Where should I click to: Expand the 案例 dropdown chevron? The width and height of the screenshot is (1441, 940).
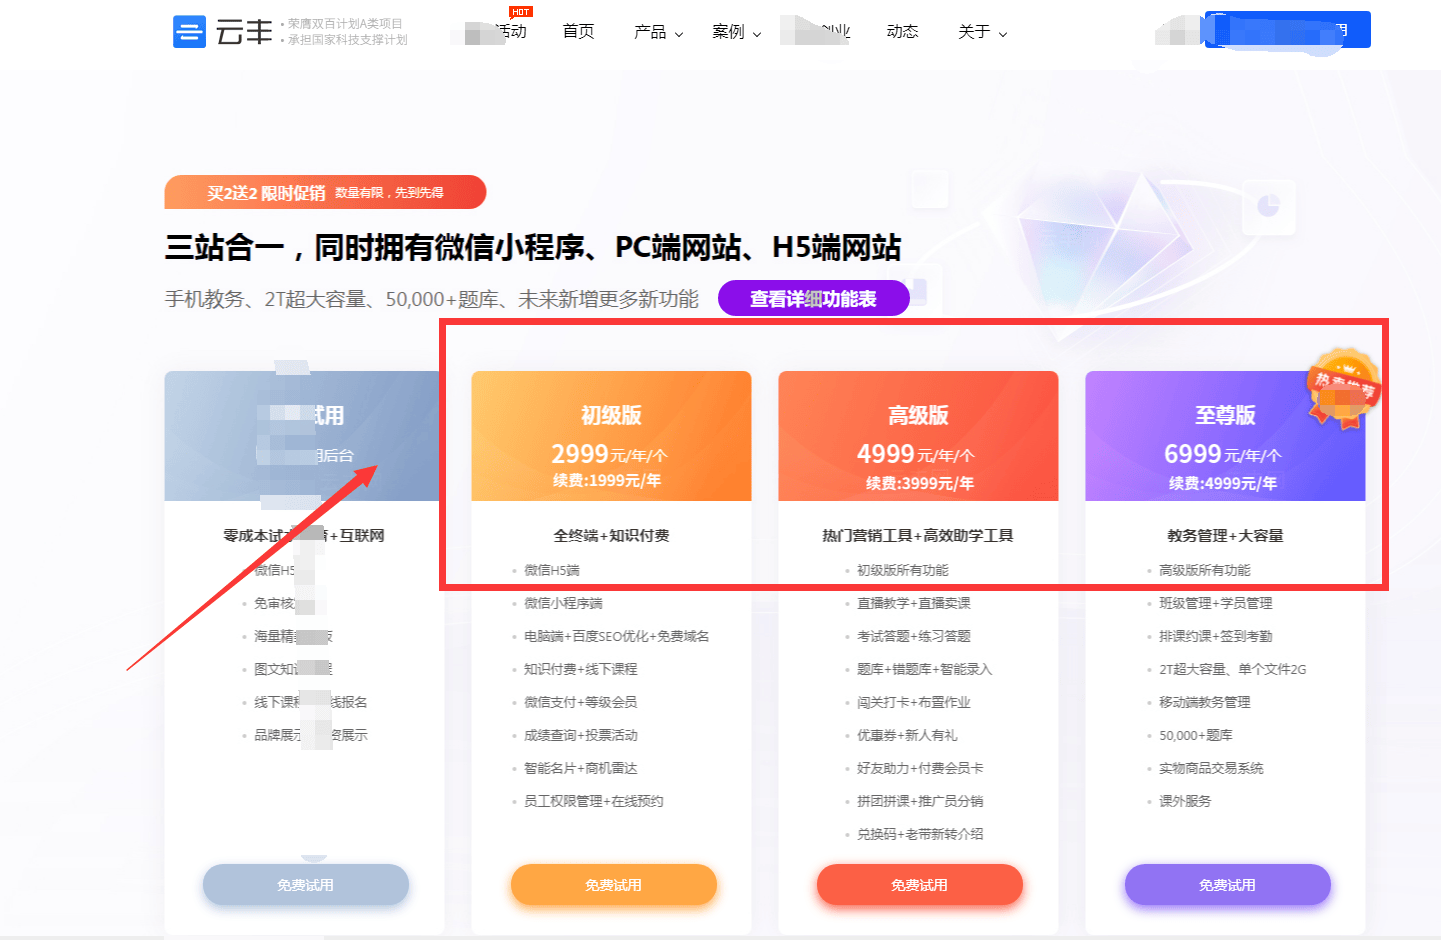[x=757, y=34]
